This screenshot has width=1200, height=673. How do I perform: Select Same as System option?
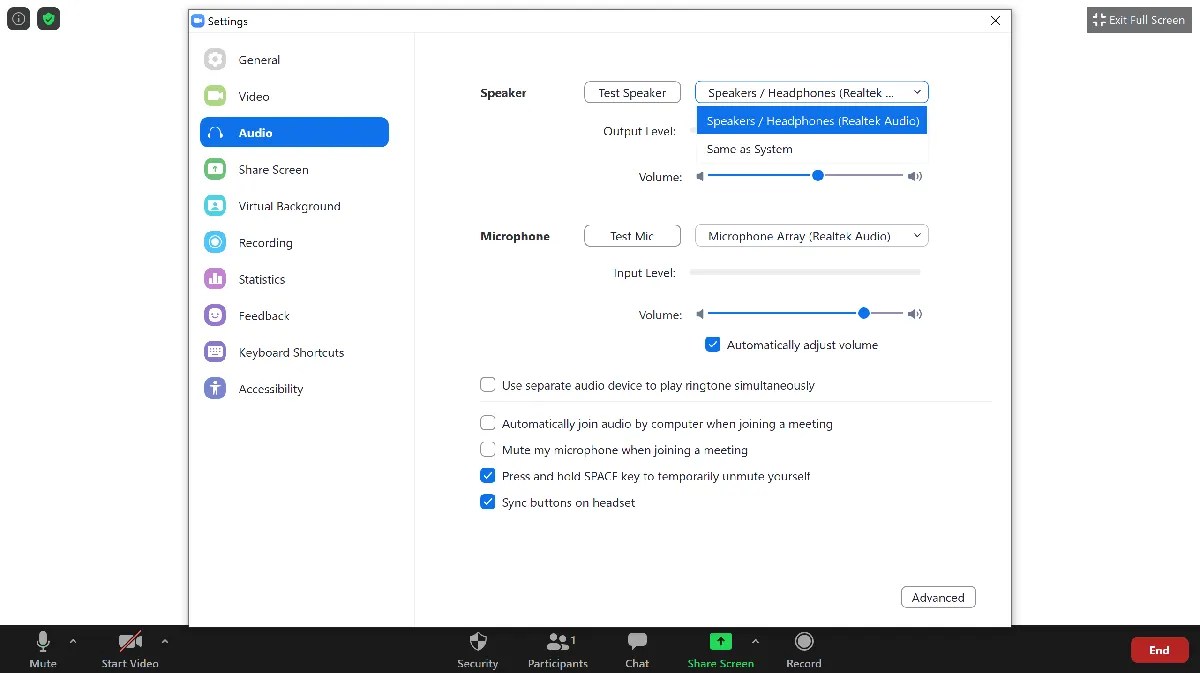pos(812,149)
